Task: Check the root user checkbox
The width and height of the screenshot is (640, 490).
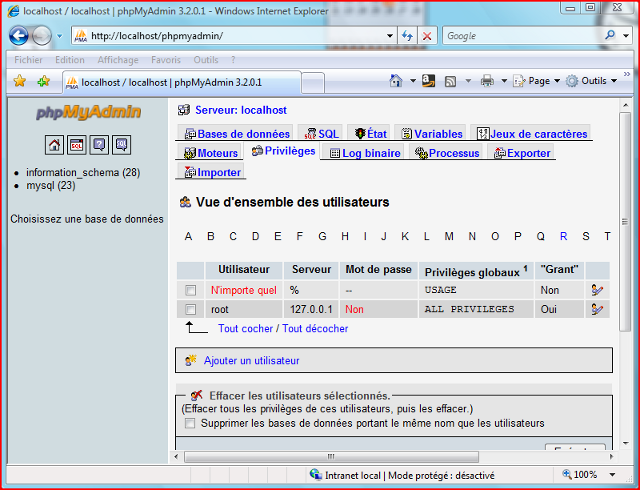Action: tap(190, 310)
